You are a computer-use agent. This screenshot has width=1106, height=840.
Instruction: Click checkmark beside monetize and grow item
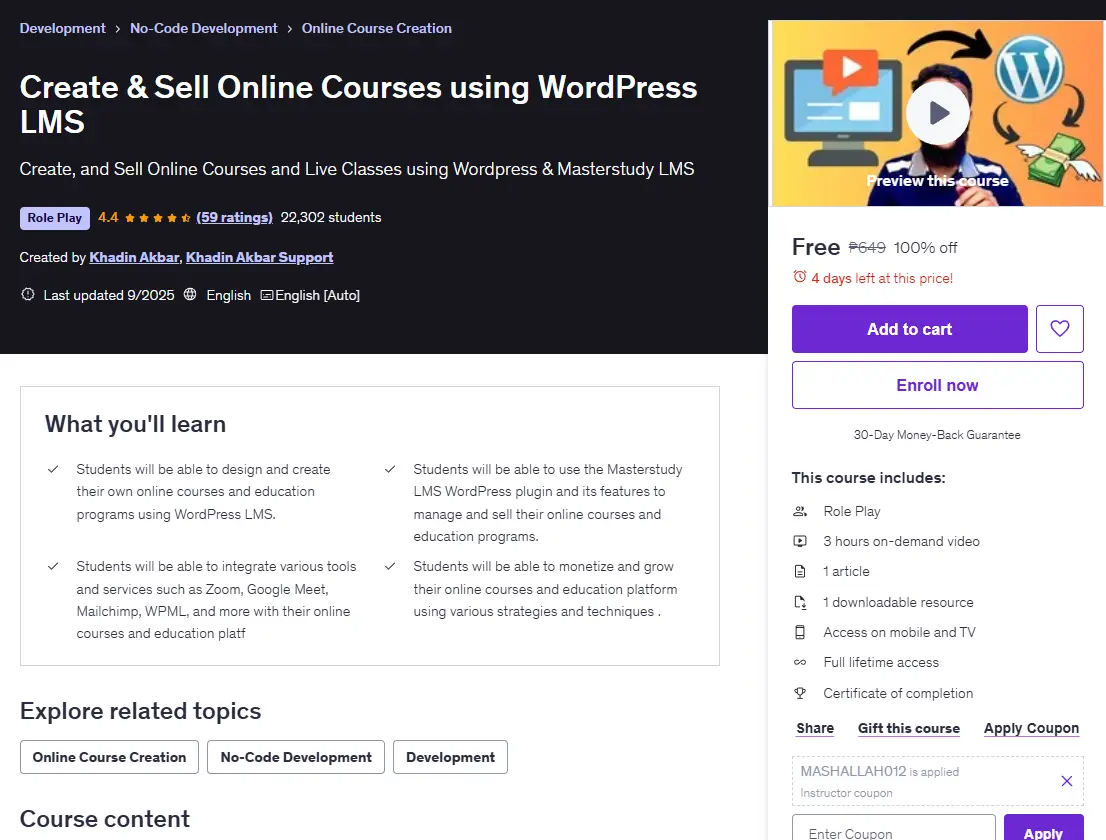tap(390, 566)
